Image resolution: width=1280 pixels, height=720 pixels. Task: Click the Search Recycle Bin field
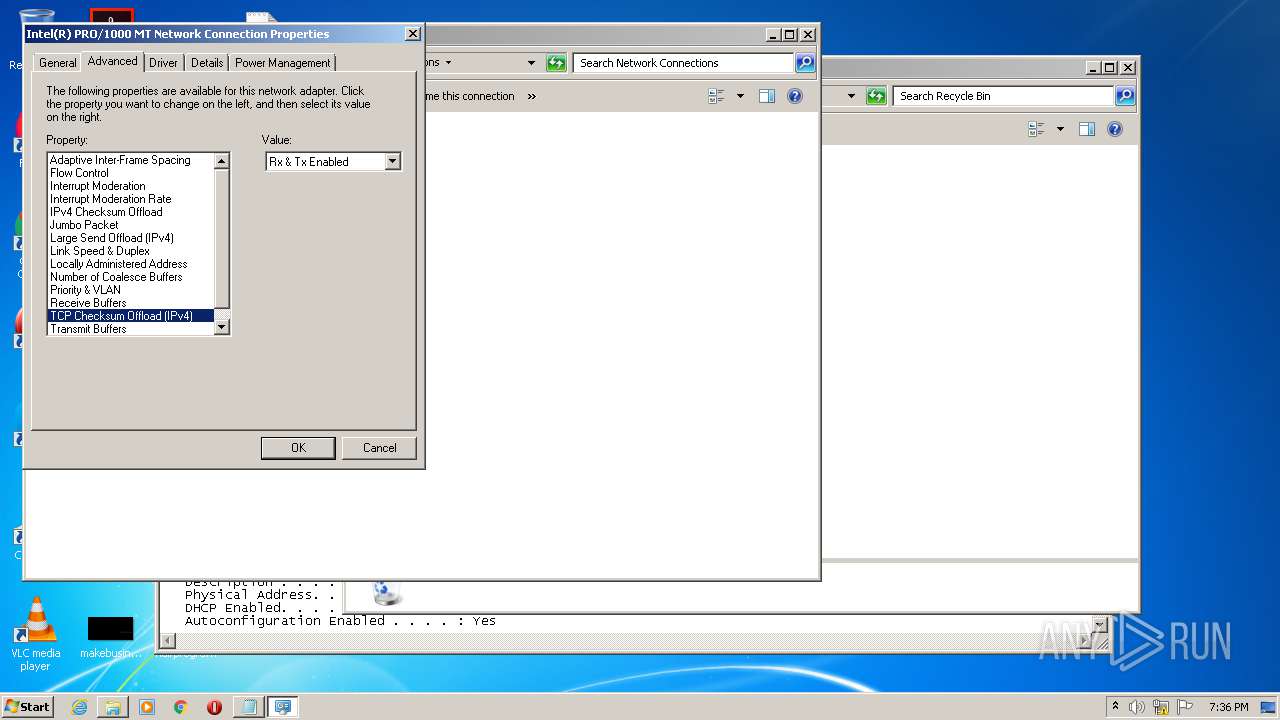1003,96
